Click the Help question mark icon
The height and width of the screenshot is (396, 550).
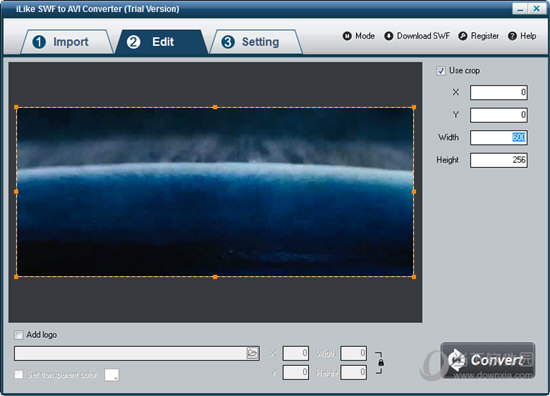click(512, 36)
